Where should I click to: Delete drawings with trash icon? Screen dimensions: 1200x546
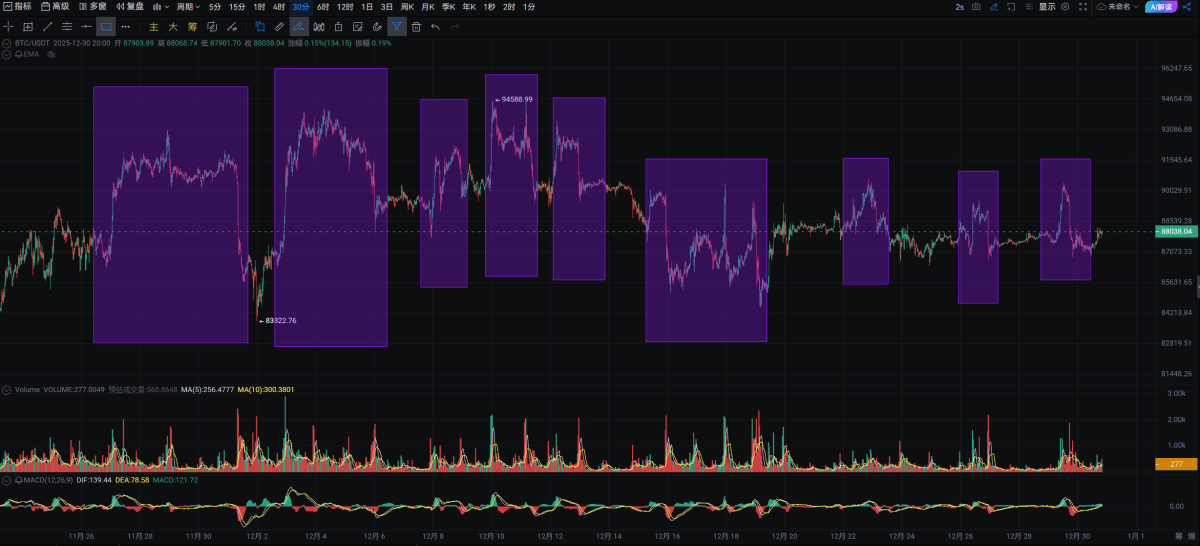(x=416, y=27)
